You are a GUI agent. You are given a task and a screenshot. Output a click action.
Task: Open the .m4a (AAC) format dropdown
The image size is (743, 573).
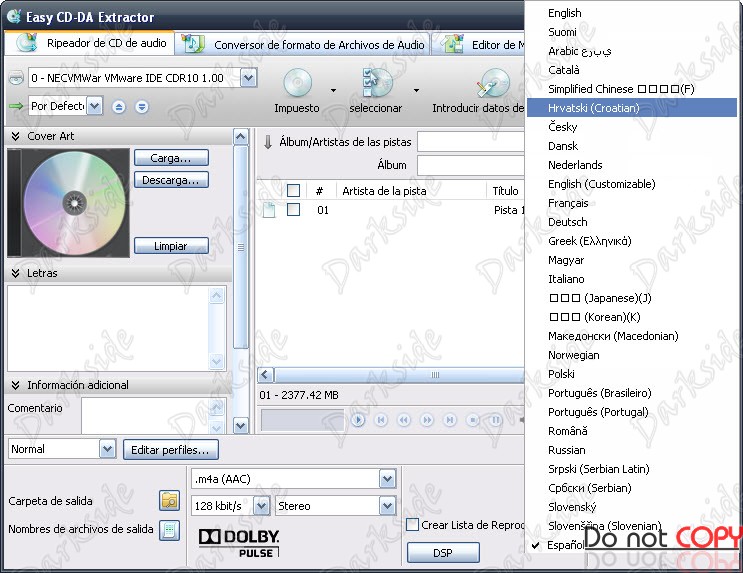[387, 479]
